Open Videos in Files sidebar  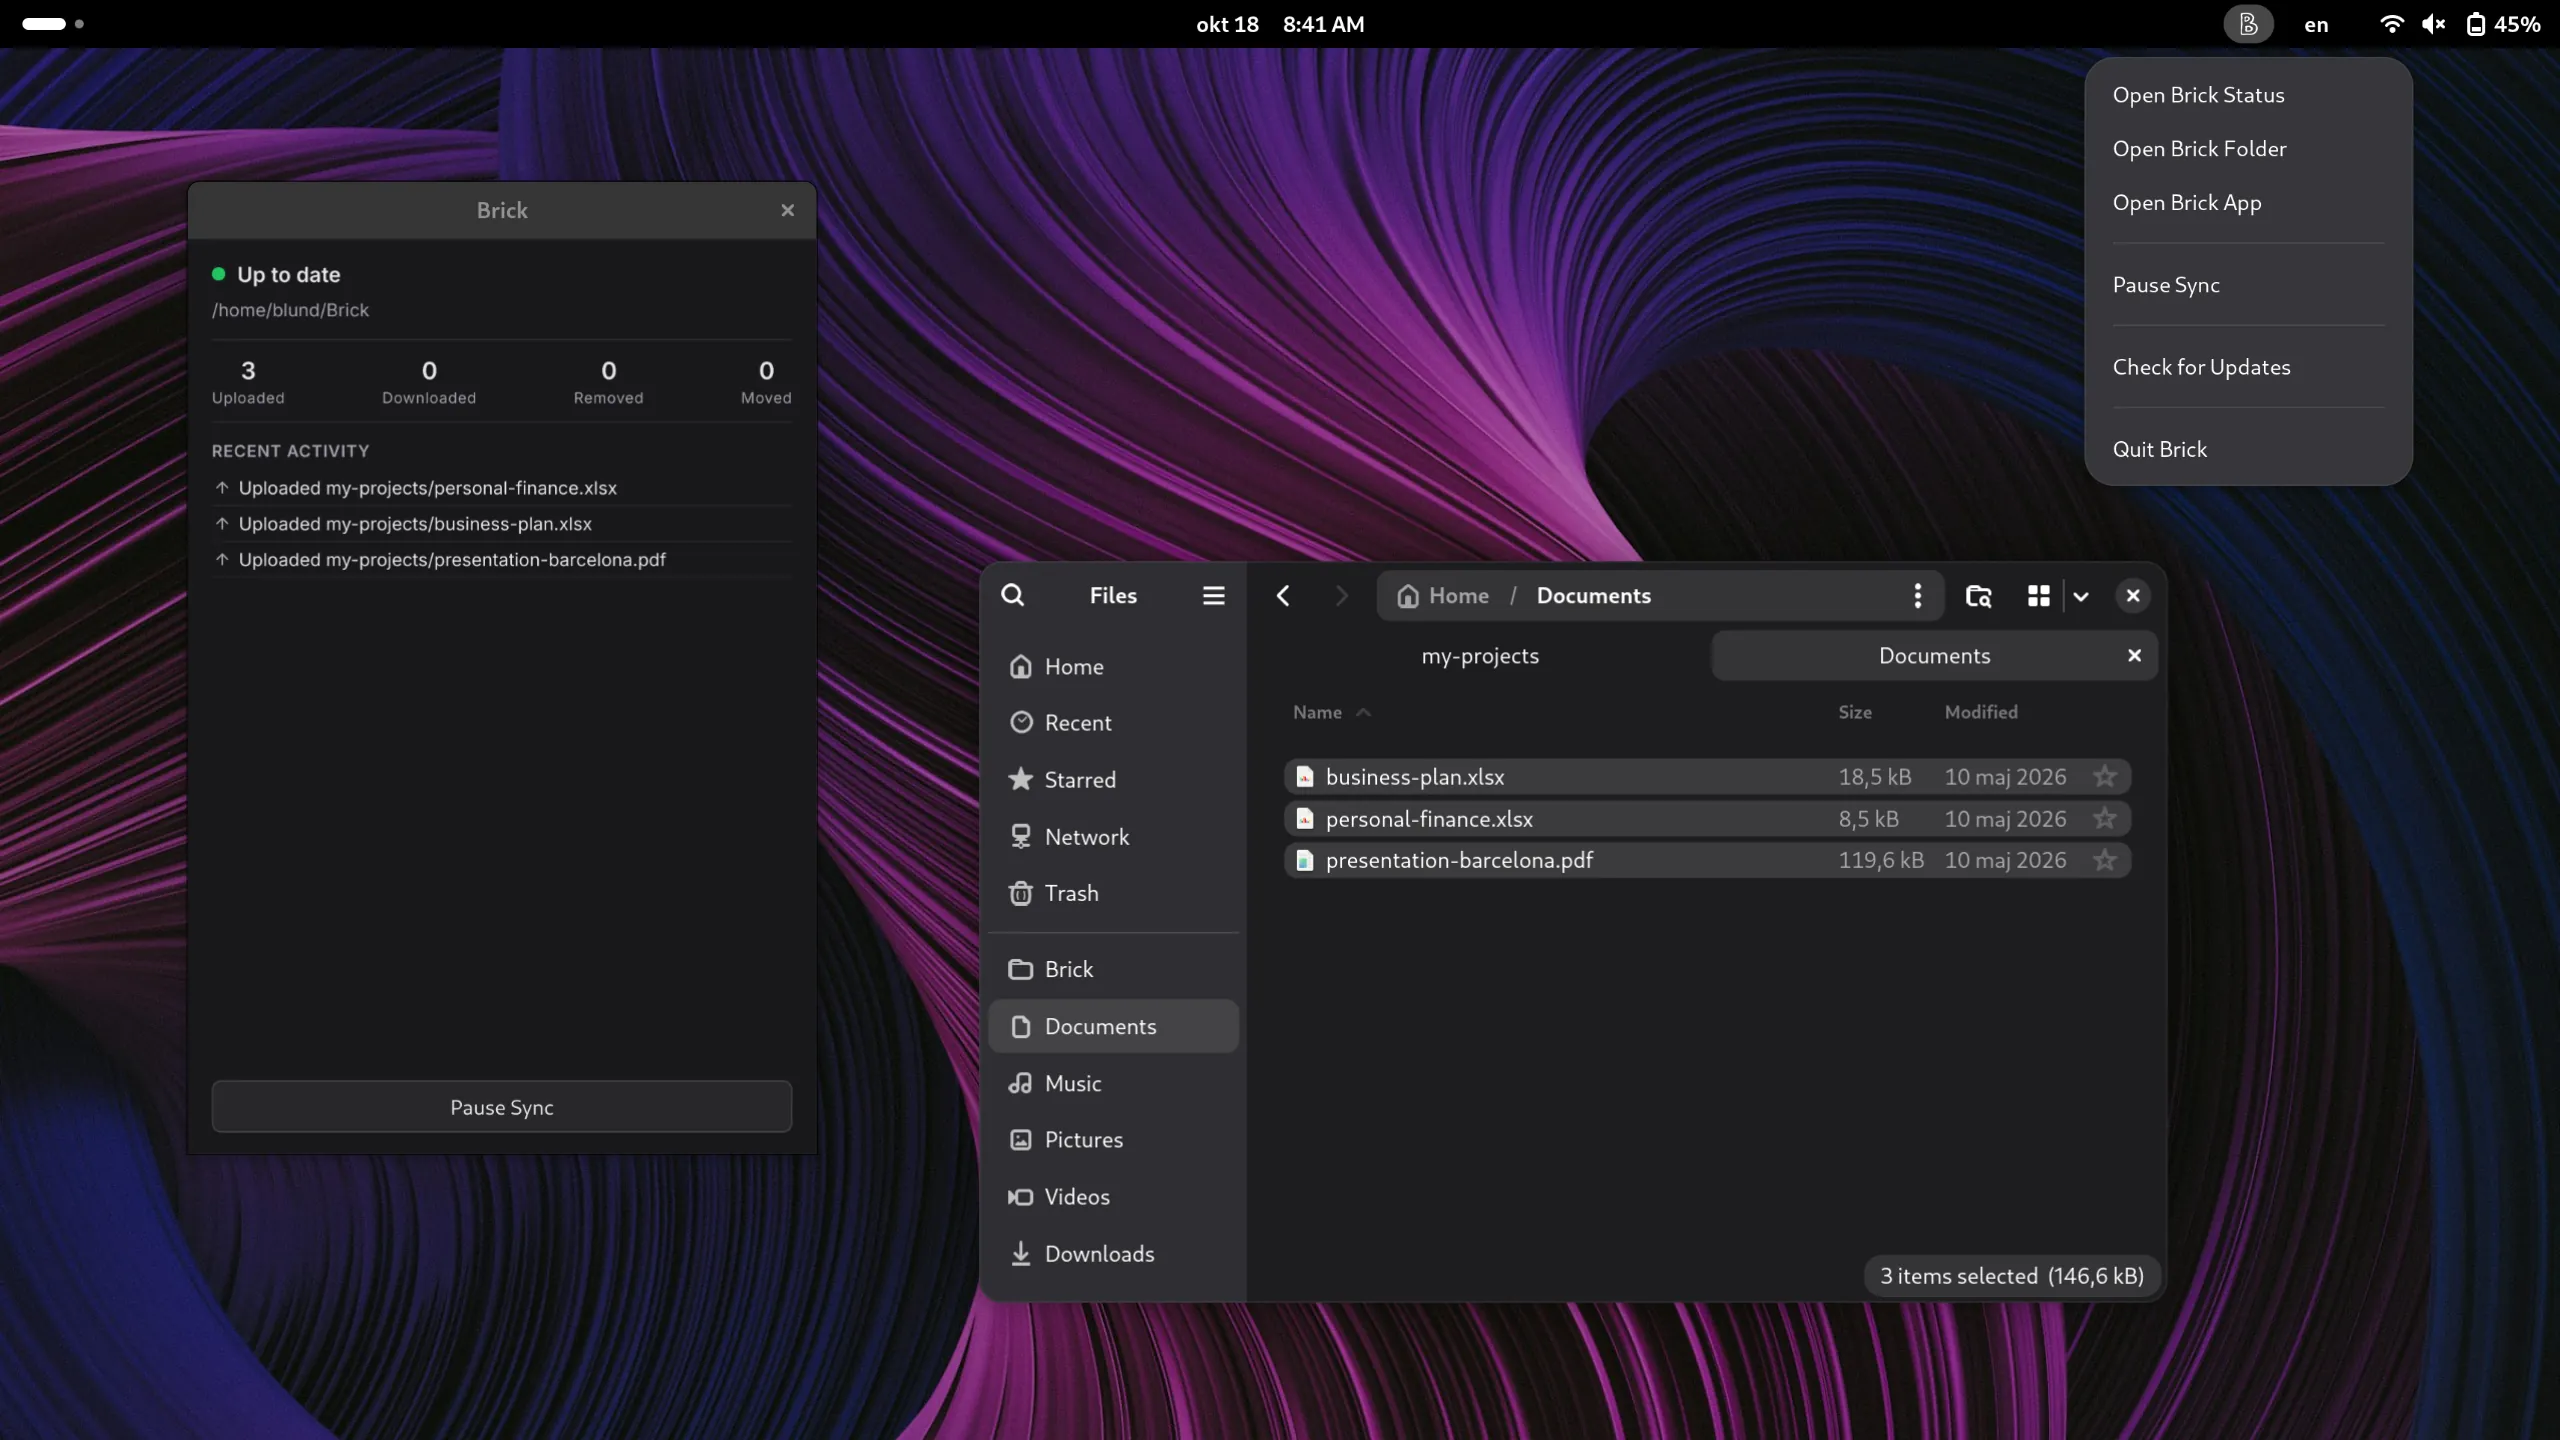click(x=1113, y=1197)
